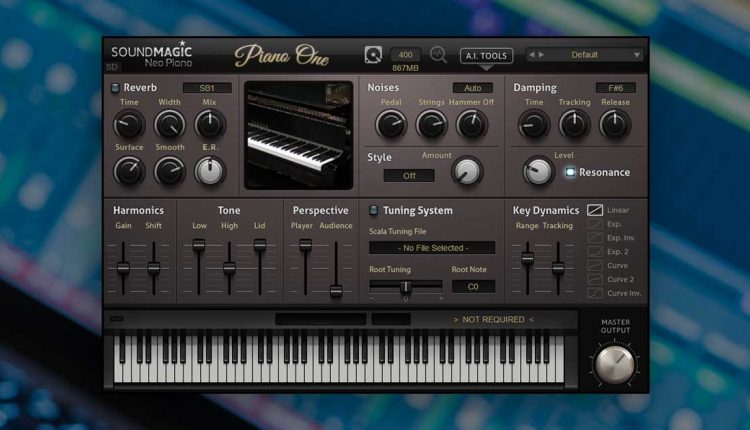Click the Reverb Surface knob

pyautogui.click(x=129, y=171)
